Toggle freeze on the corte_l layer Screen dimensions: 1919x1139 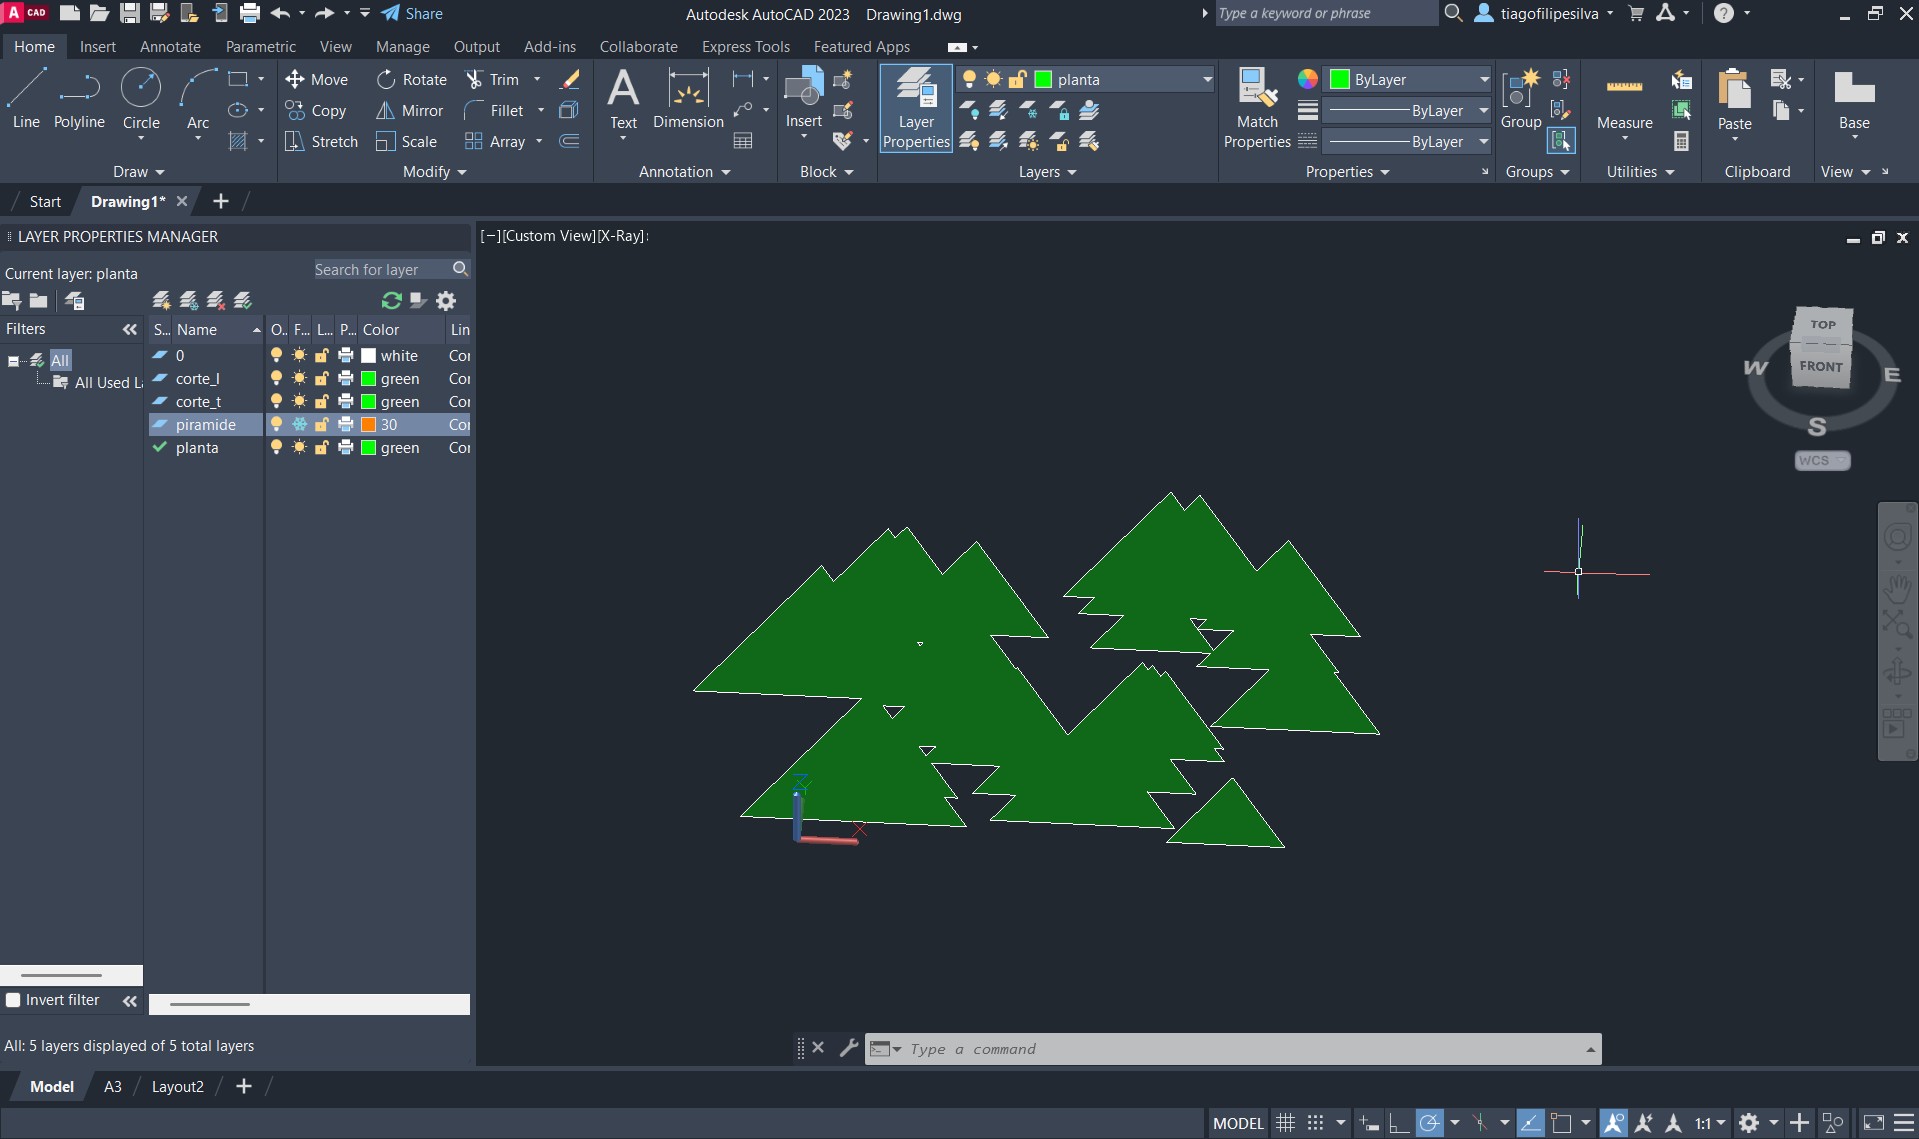click(299, 379)
